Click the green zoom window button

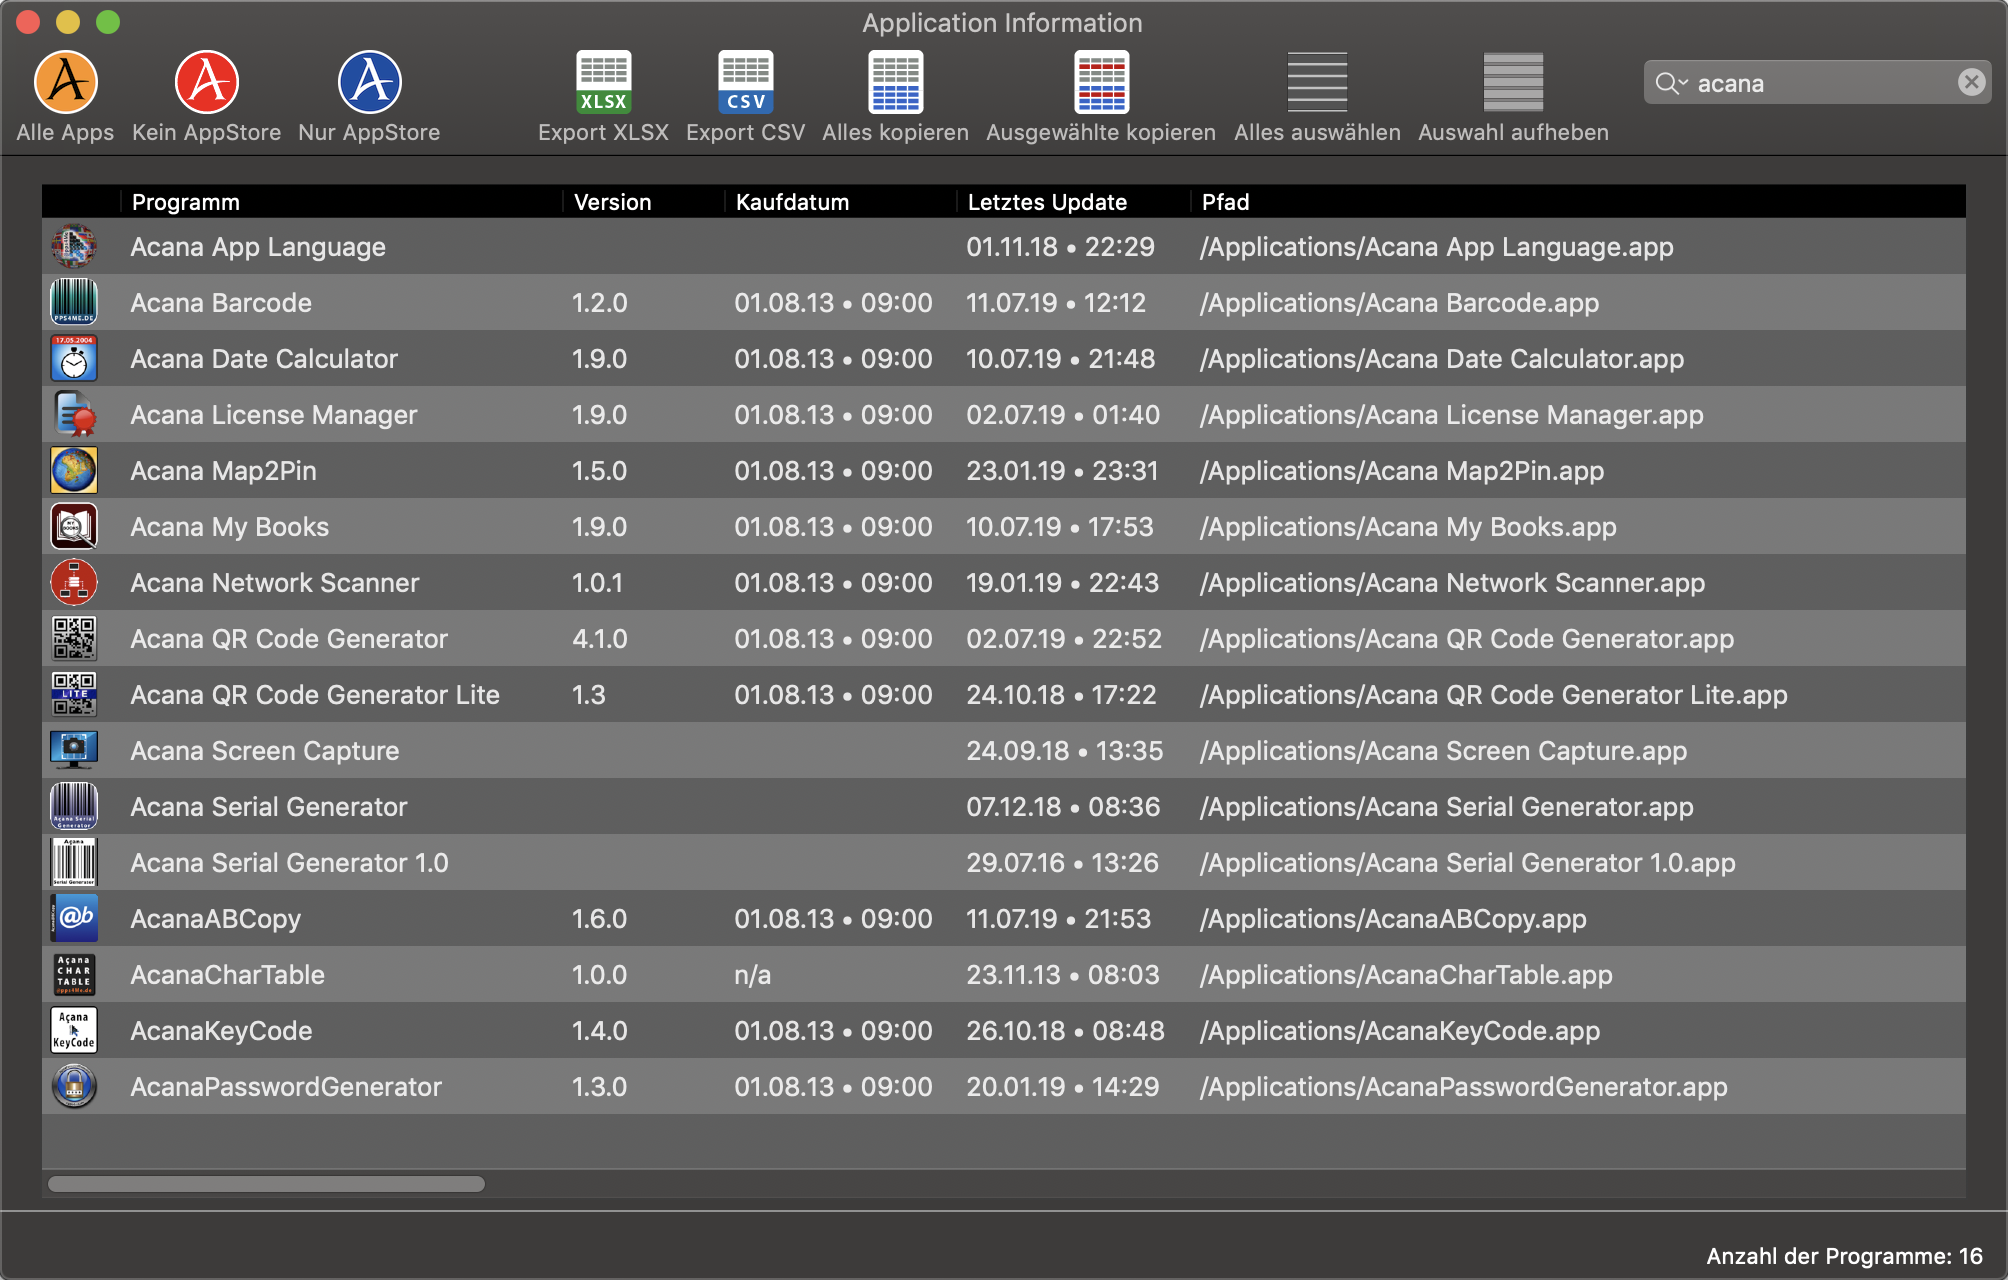pyautogui.click(x=108, y=22)
